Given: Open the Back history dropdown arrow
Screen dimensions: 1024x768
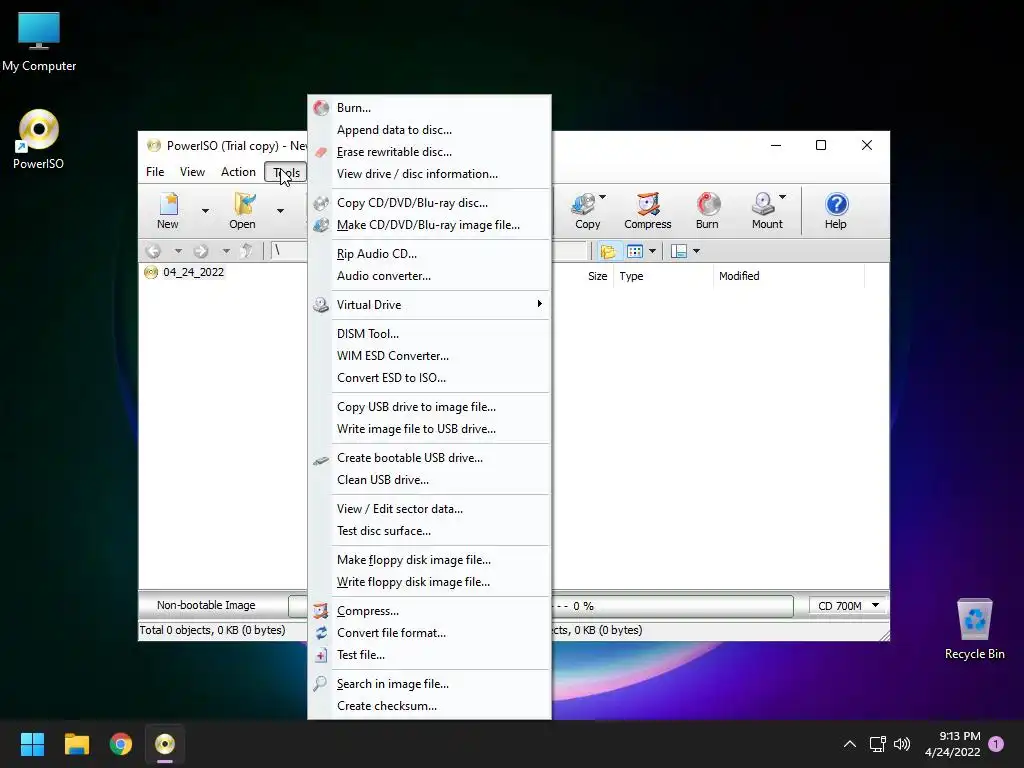Looking at the screenshot, I should (x=178, y=251).
